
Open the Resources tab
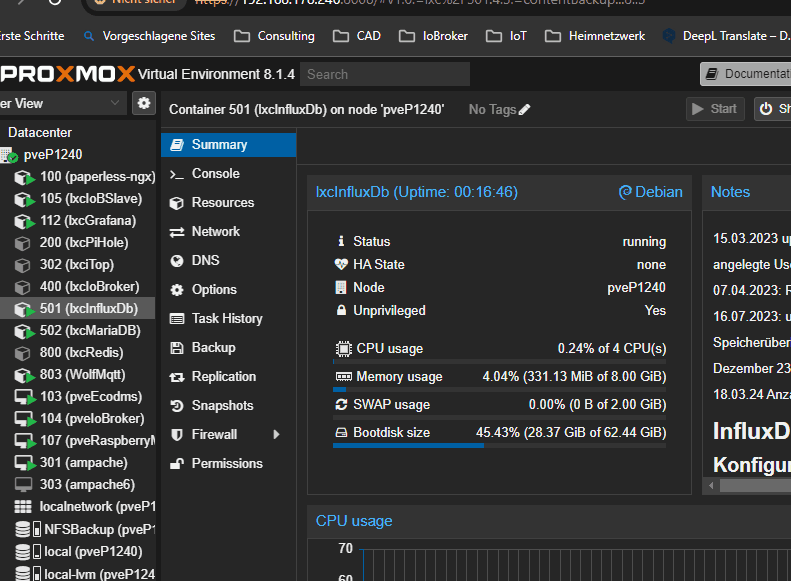pos(229,203)
